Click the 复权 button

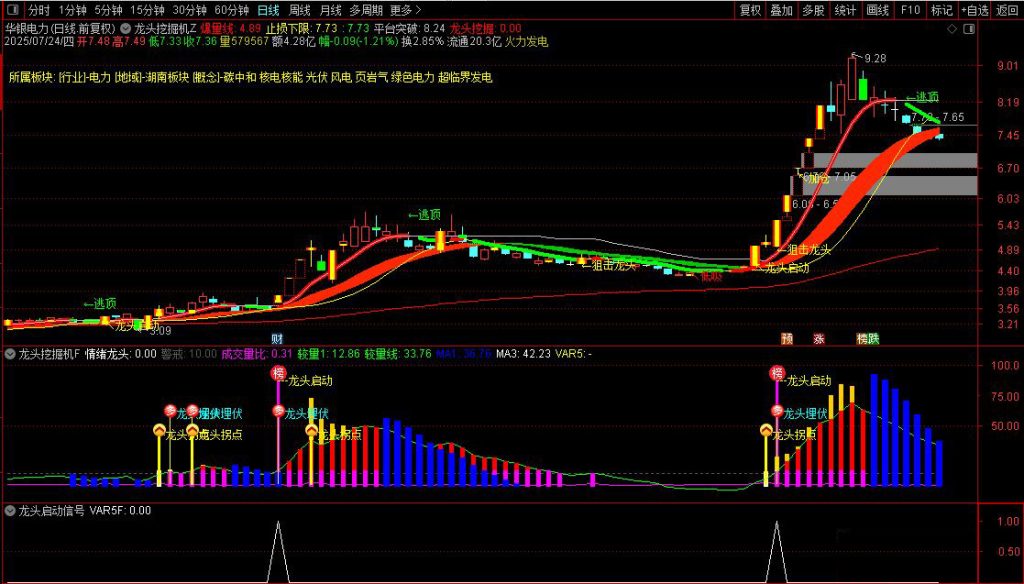click(749, 11)
